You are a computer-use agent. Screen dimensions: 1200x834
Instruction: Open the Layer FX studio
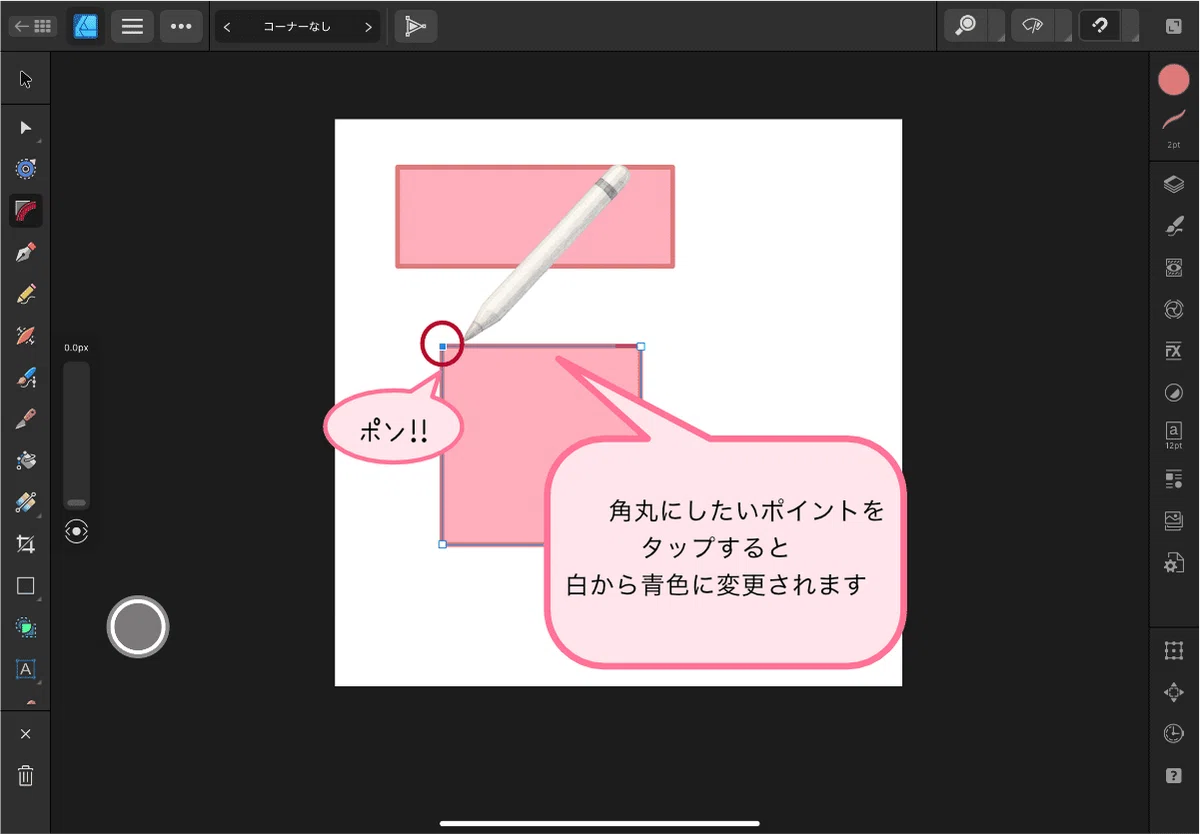click(1174, 351)
